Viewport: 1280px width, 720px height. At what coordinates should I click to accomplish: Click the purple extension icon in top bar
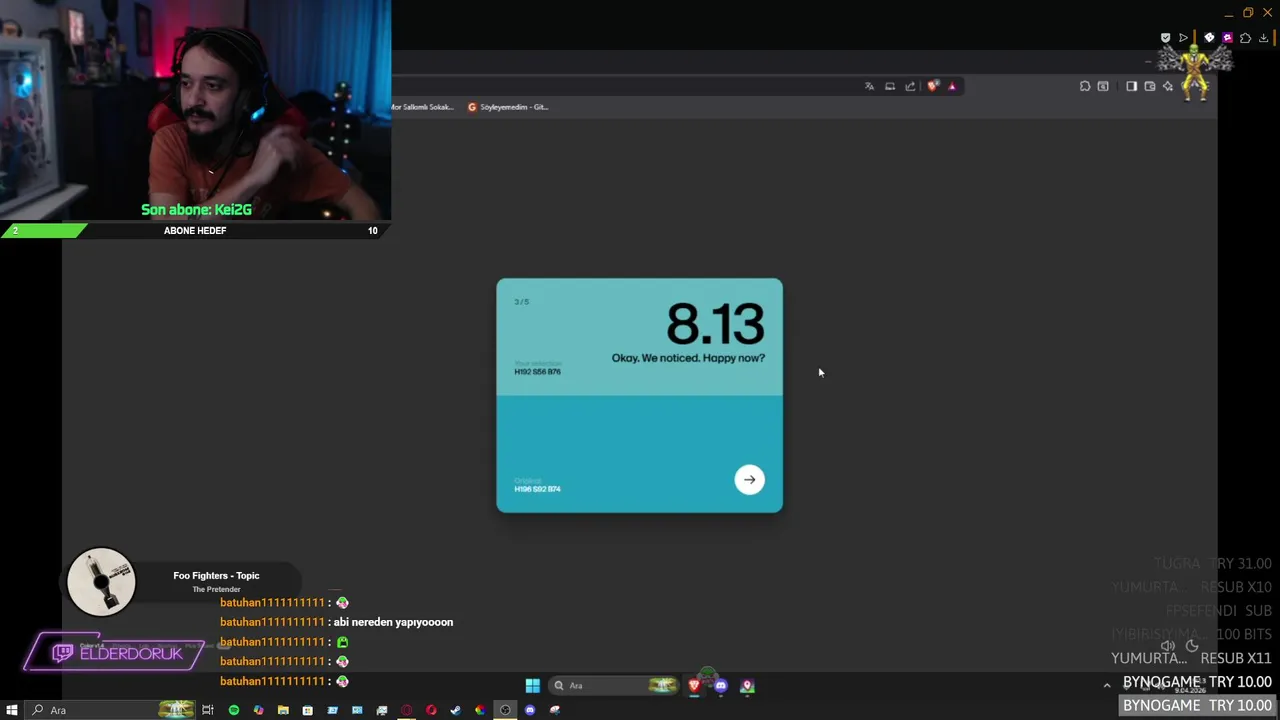pos(1227,38)
